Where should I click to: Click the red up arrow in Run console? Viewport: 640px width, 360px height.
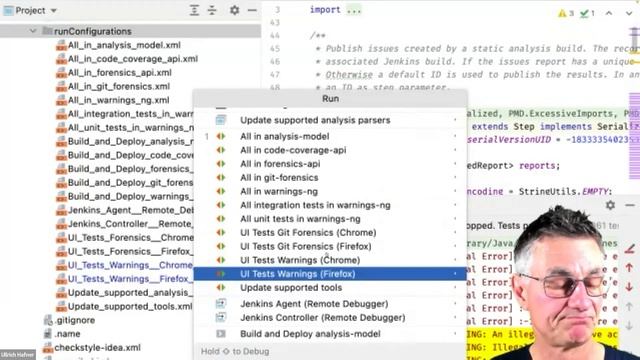coord(629,268)
